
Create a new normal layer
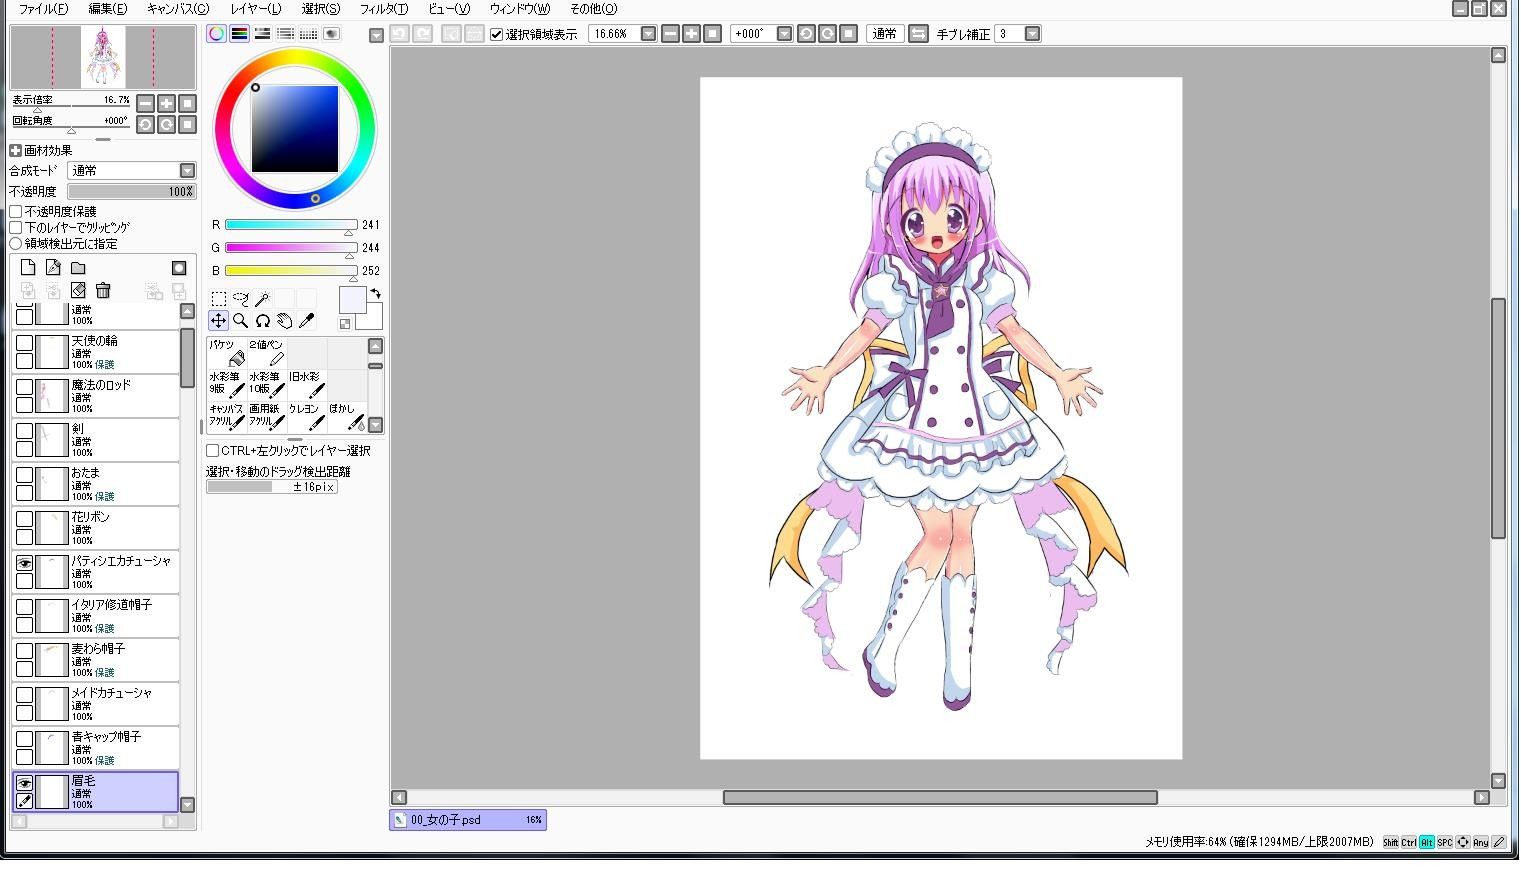tap(28, 267)
